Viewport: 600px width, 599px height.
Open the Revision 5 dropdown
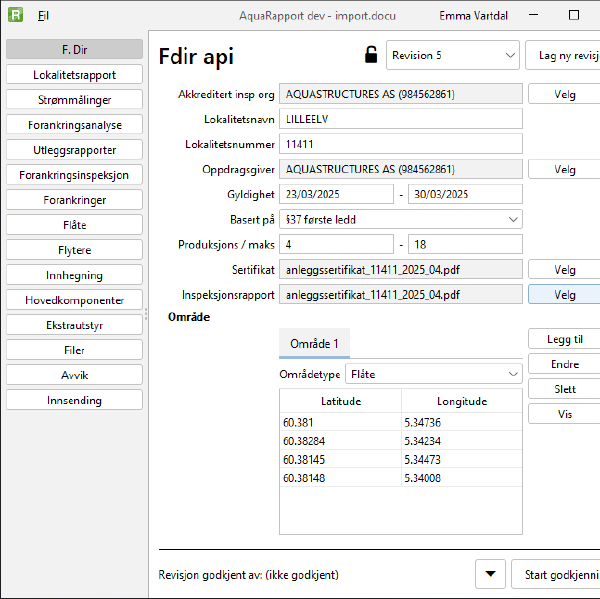click(452, 56)
